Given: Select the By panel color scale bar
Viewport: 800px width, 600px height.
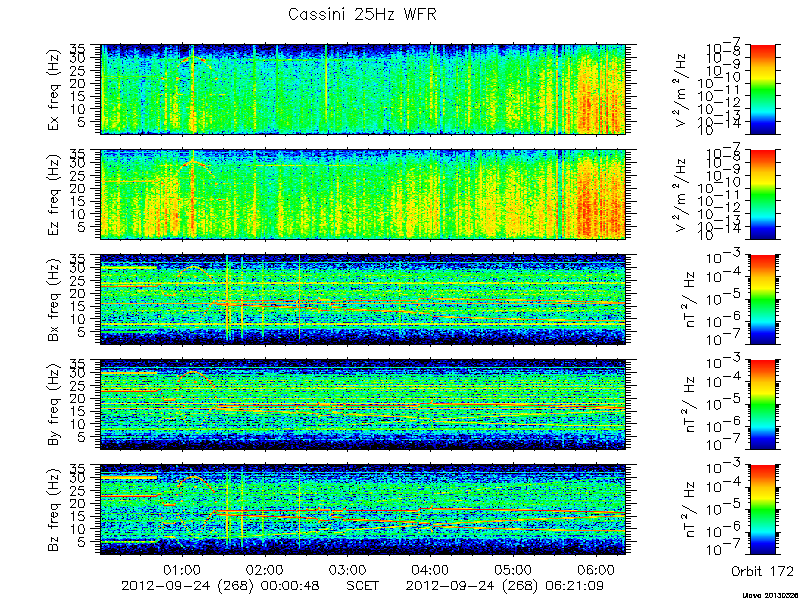Looking at the screenshot, I should pos(762,404).
